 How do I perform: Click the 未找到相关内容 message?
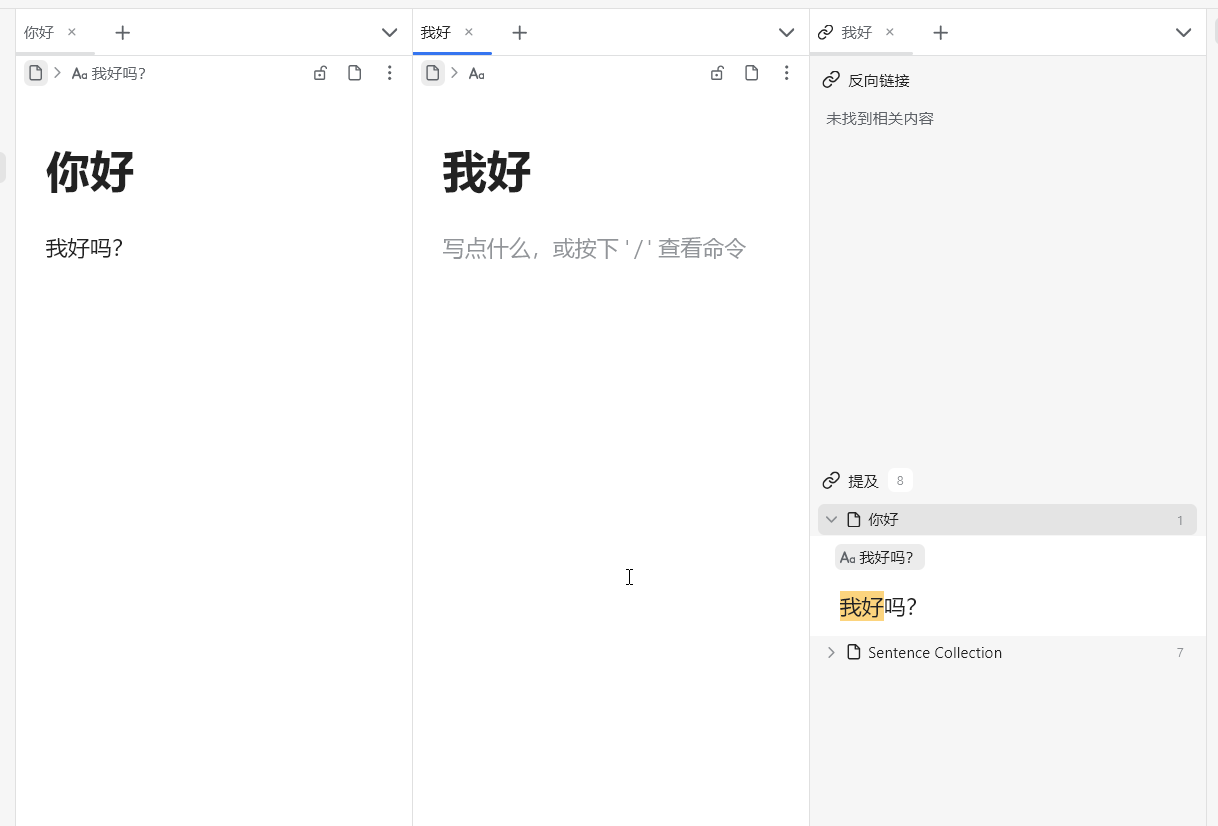pyautogui.click(x=880, y=119)
